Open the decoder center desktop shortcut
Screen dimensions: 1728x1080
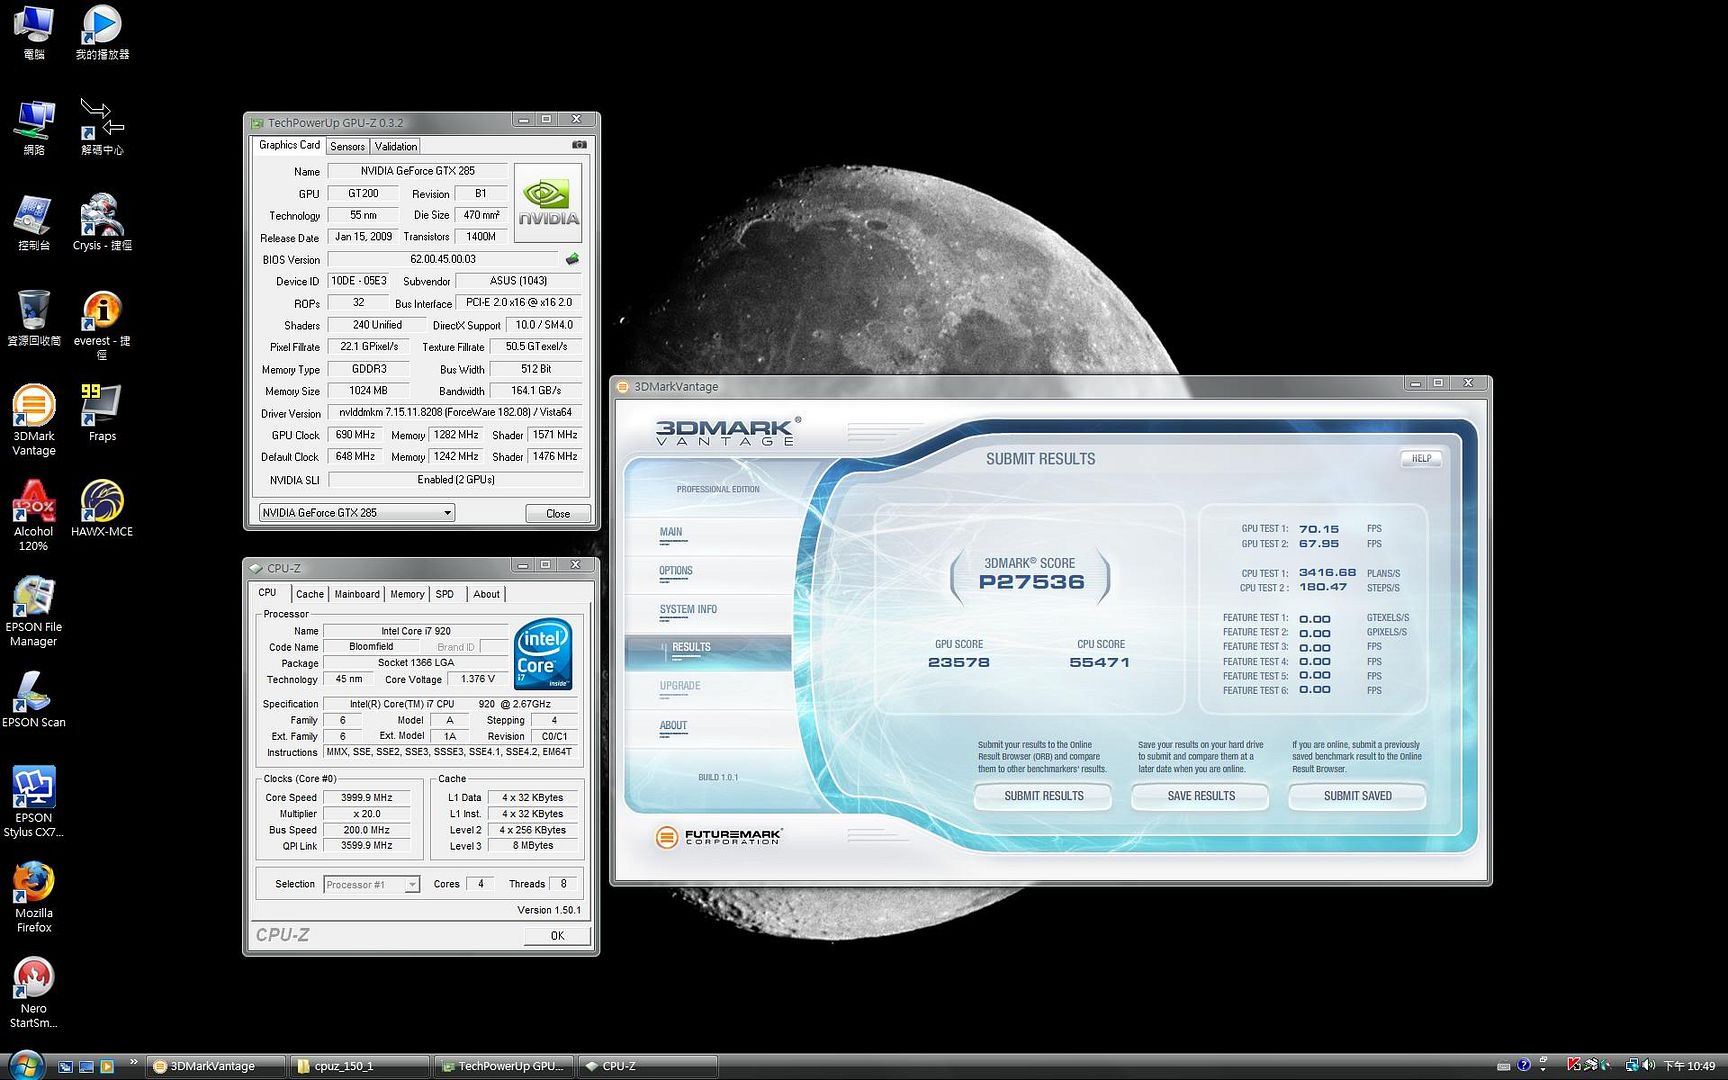point(102,127)
